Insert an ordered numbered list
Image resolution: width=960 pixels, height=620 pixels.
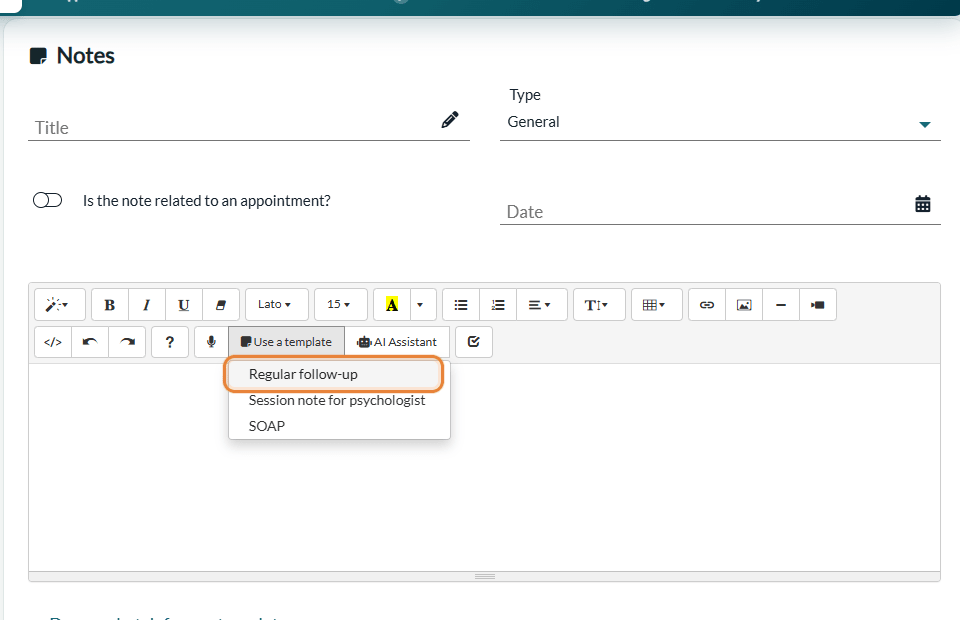498,305
